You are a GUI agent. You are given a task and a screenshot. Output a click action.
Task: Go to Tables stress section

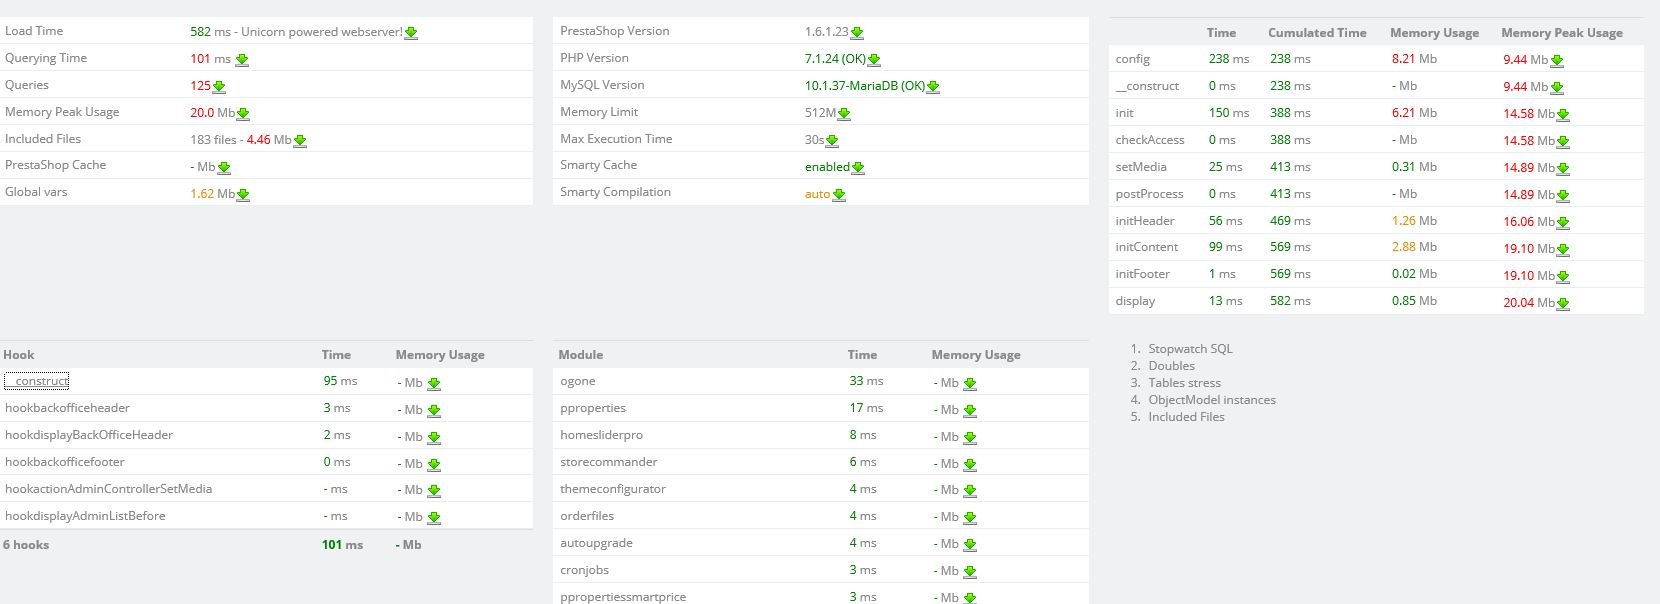[1184, 383]
